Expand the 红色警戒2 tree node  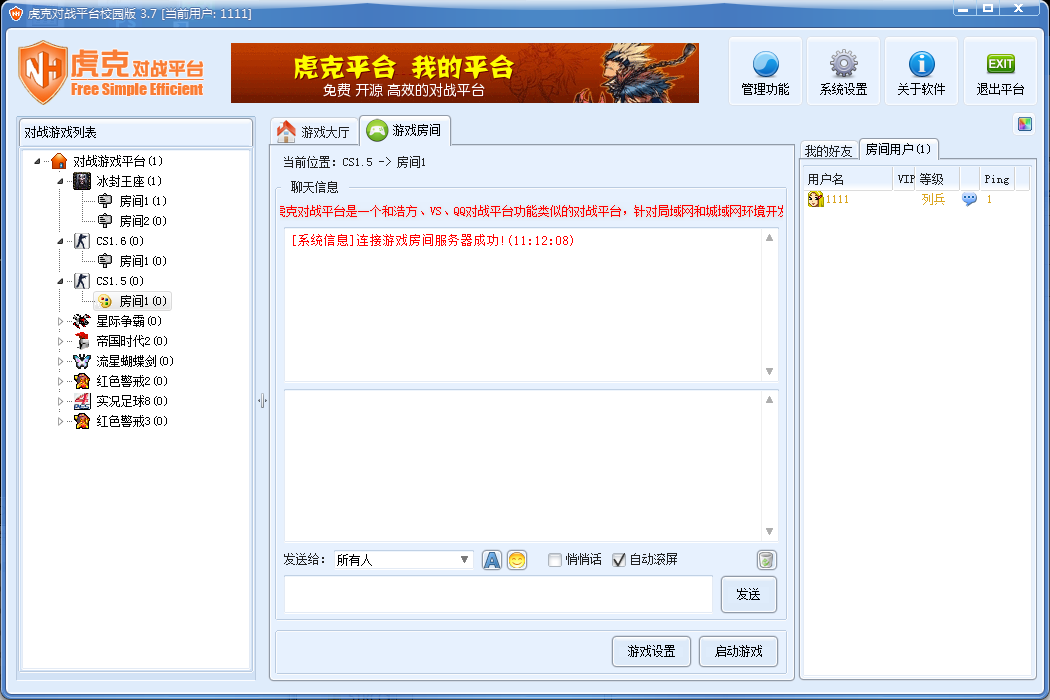coord(60,382)
